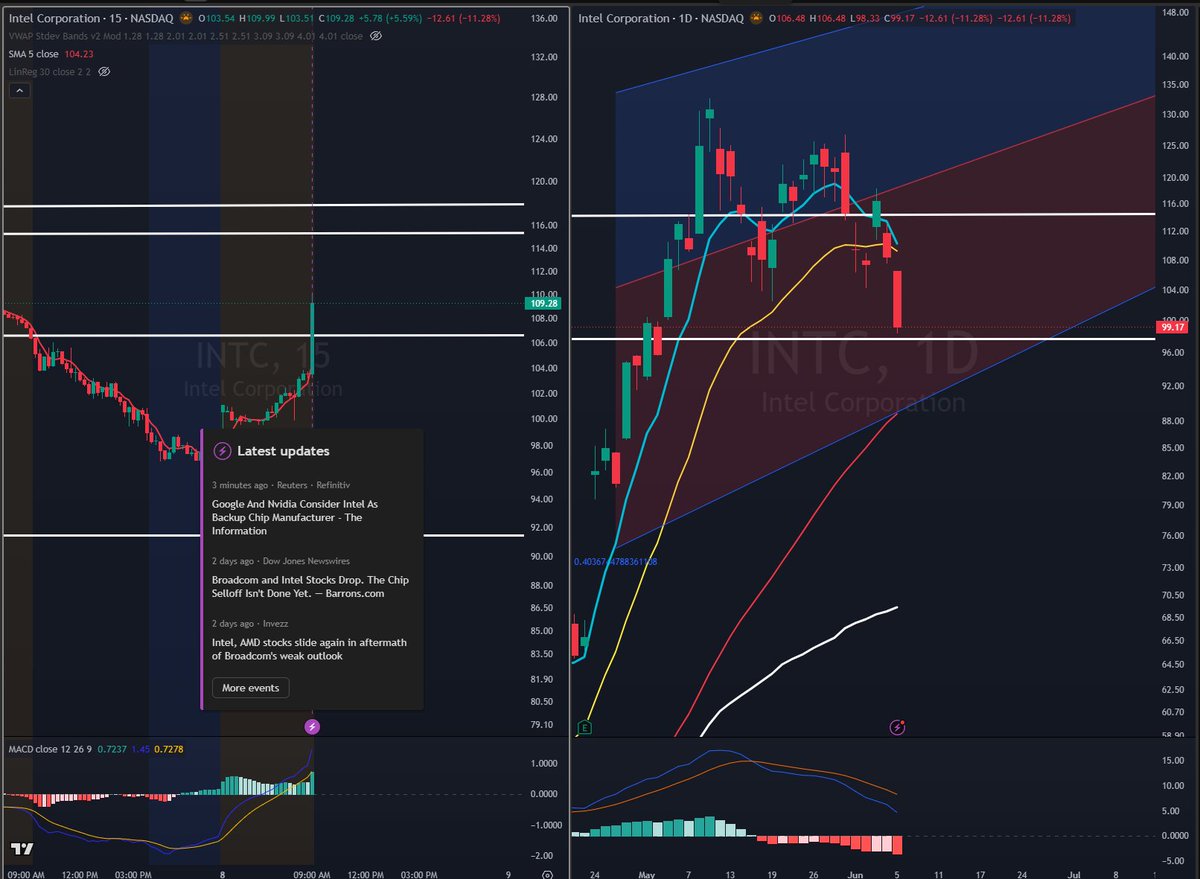This screenshot has width=1200, height=879.
Task: Open the Google and Nvidia Consider Intel headline
Action: (x=295, y=518)
